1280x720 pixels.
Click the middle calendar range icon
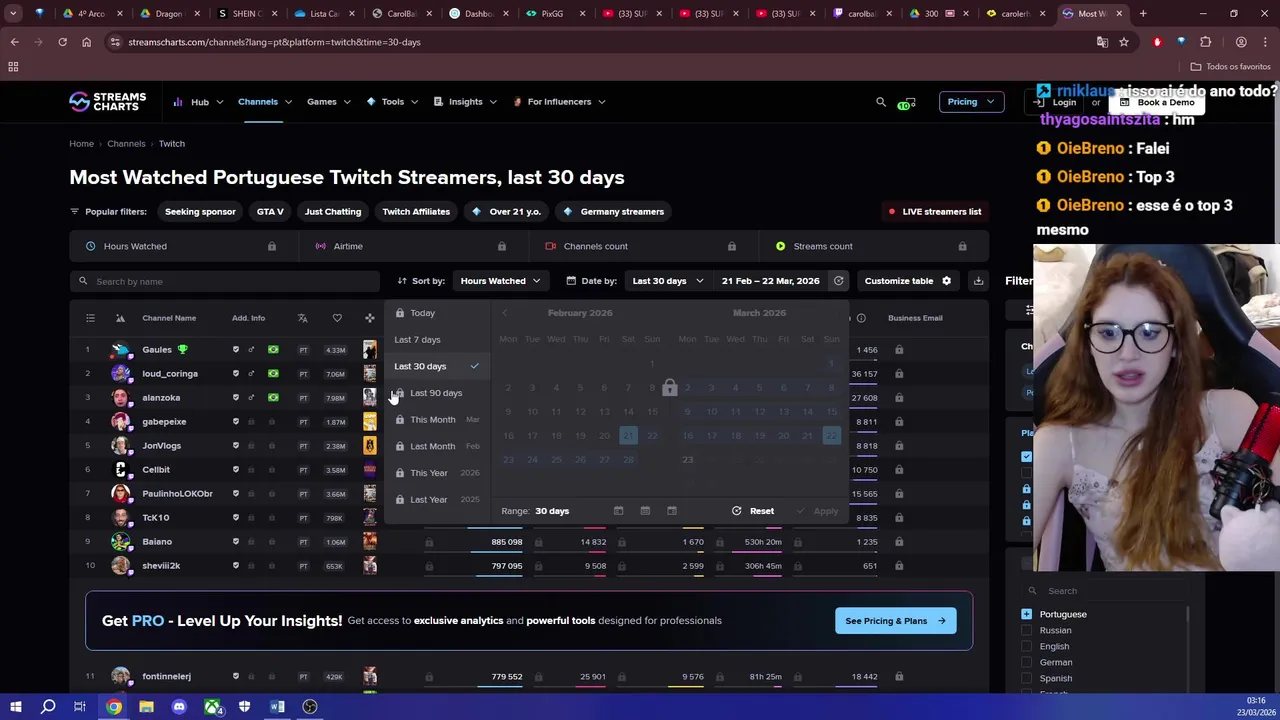coord(645,511)
